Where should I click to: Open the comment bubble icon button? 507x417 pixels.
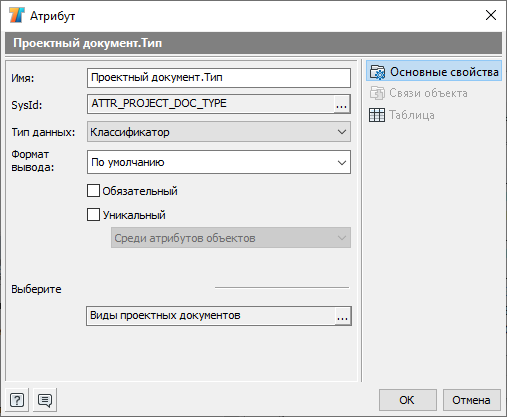(45, 400)
